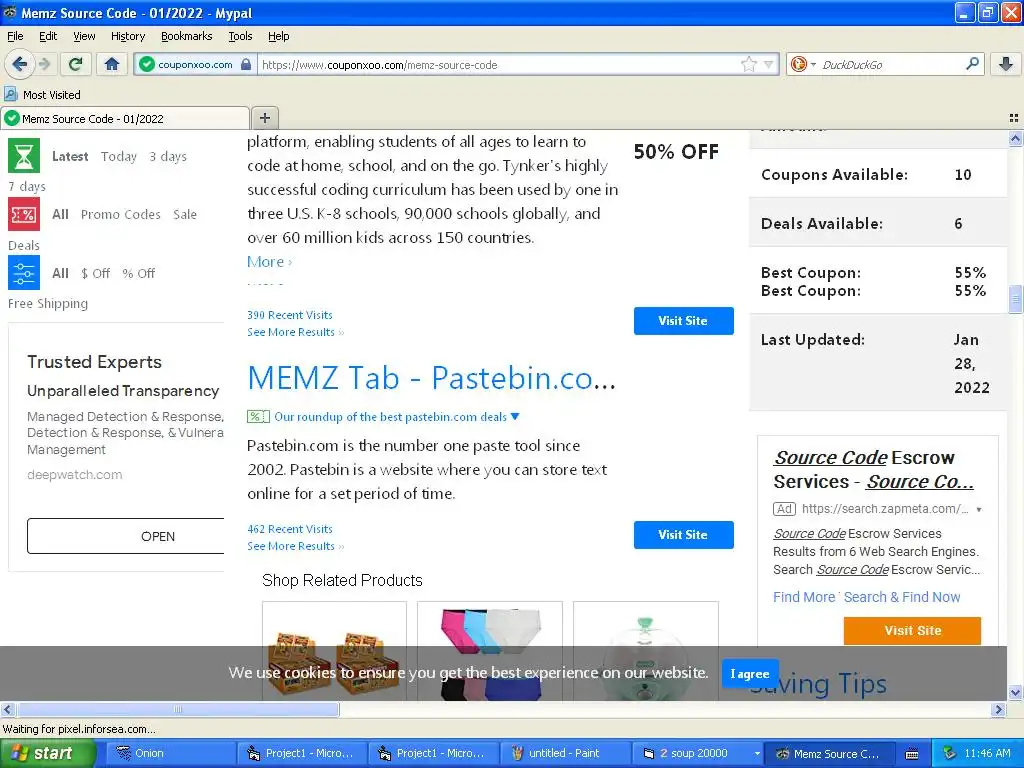Click the horizontal scrollbar thumb
This screenshot has width=1024, height=768.
[178, 709]
